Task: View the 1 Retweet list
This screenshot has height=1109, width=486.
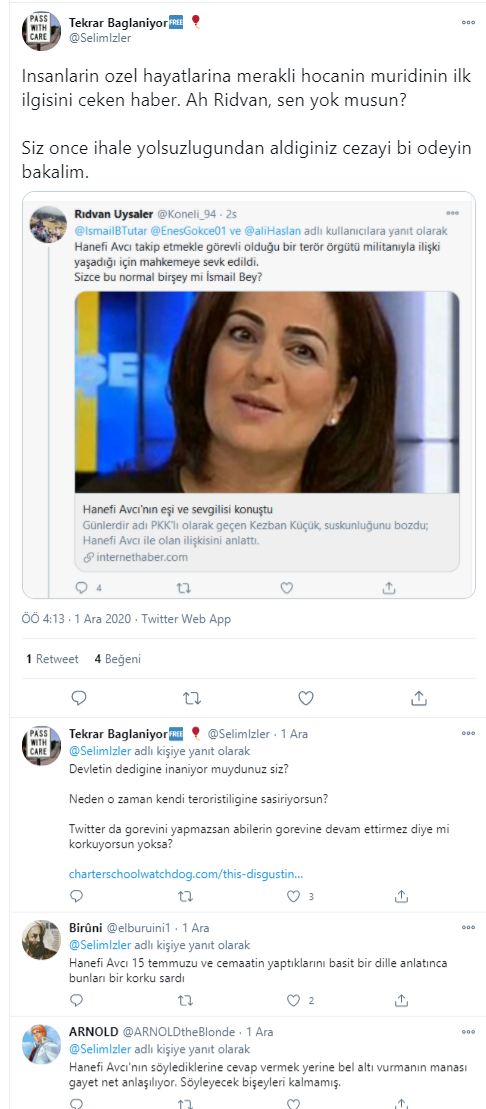Action: [52, 658]
